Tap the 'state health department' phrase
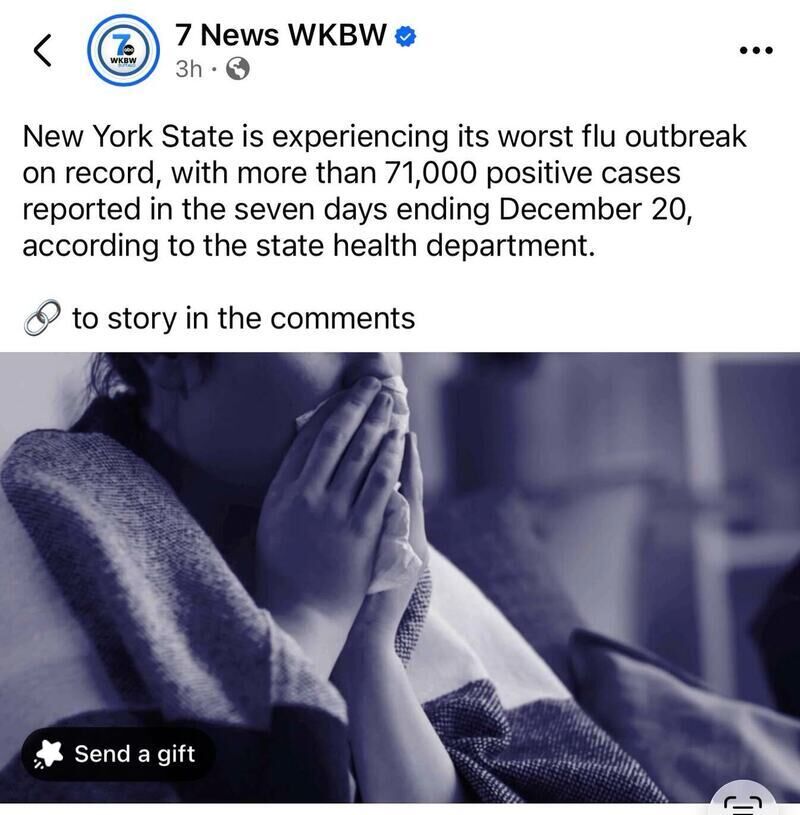Screen dimensions: 800x815 (424, 246)
